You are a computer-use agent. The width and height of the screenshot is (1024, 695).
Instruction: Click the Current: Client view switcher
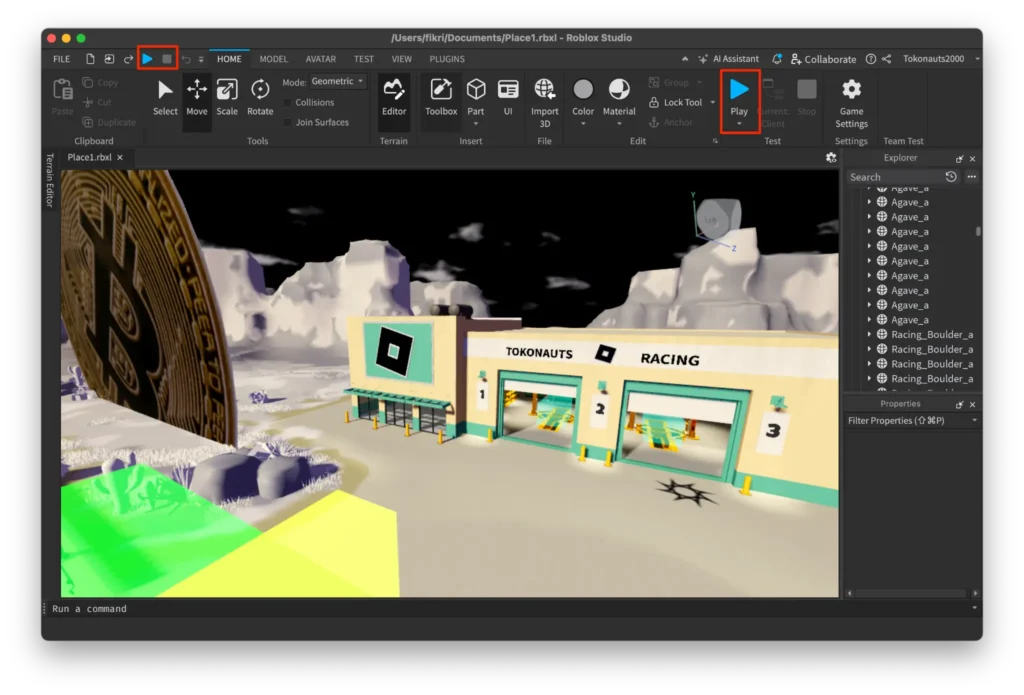tap(773, 103)
